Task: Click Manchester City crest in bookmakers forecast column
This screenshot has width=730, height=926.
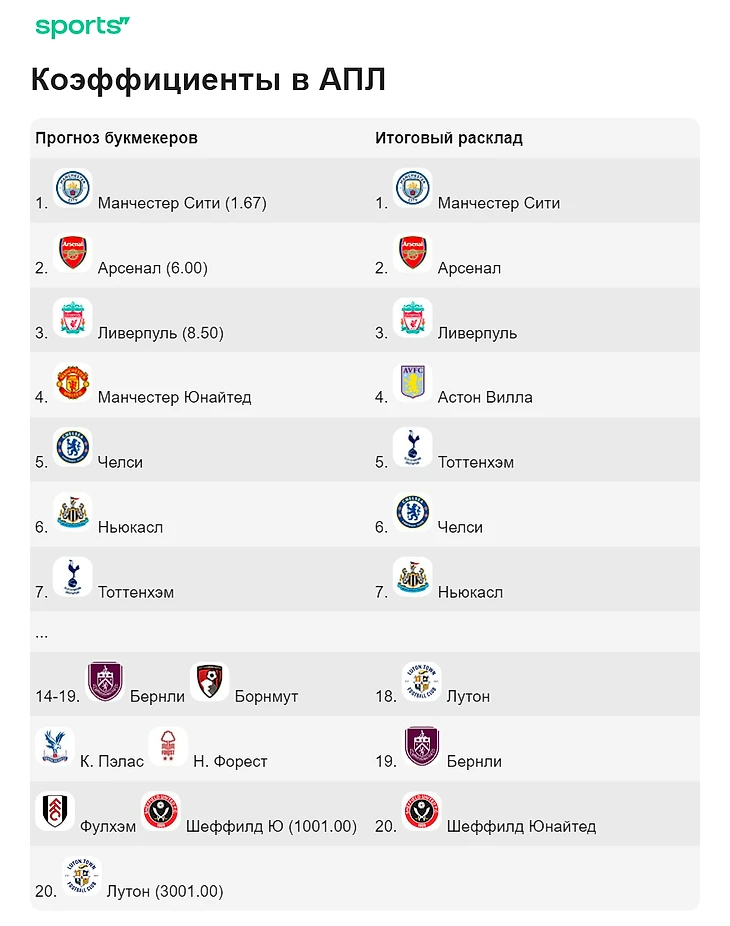Action: click(72, 188)
